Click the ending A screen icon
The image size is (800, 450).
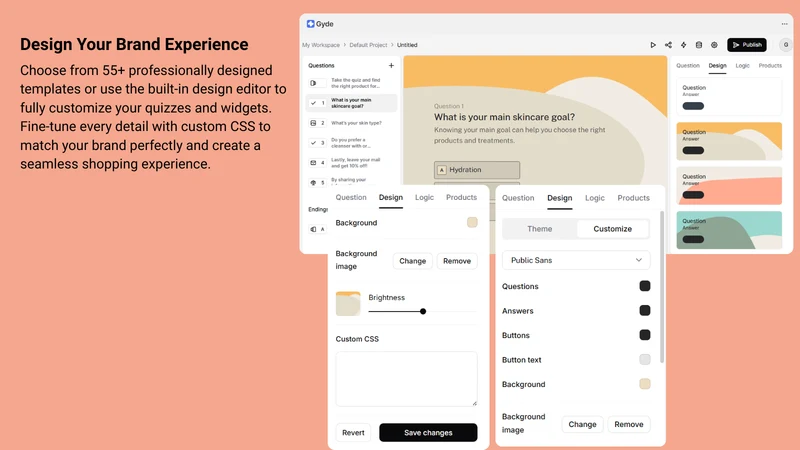[x=313, y=229]
